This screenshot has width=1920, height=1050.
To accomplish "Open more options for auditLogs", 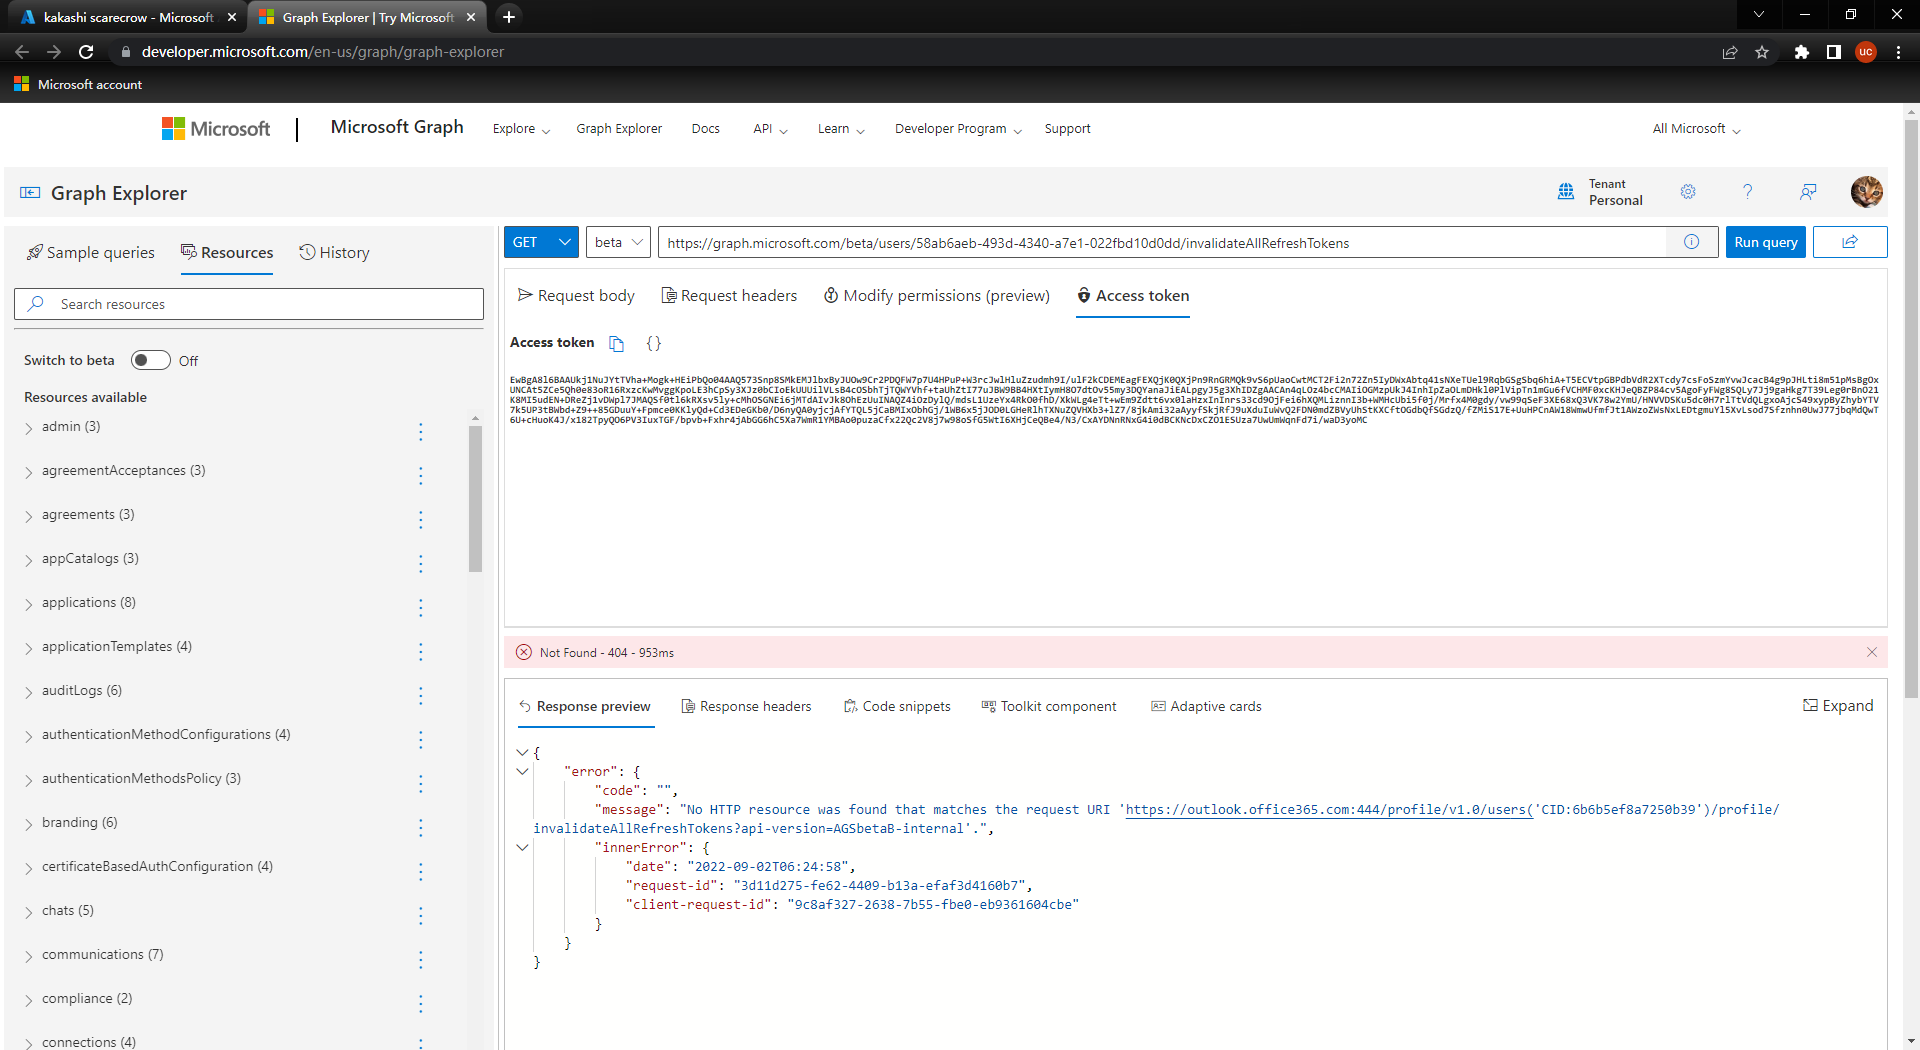I will pos(420,695).
